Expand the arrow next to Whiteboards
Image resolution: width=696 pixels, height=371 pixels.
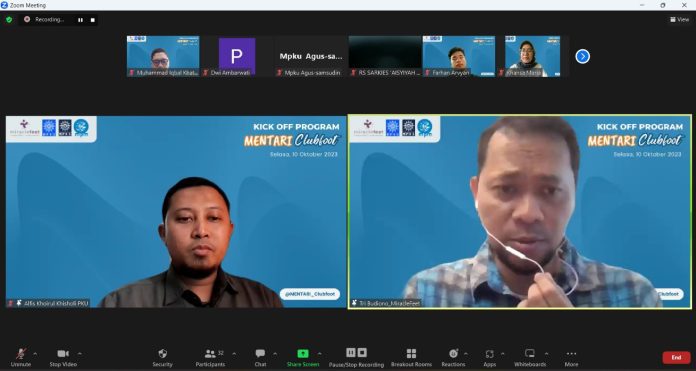[546, 354]
